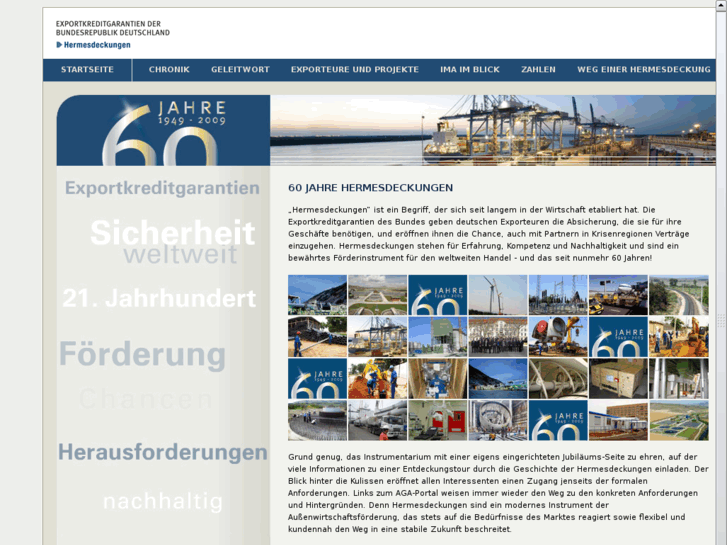727x545 pixels.
Task: Open IMA im Blick section
Action: 470,70
